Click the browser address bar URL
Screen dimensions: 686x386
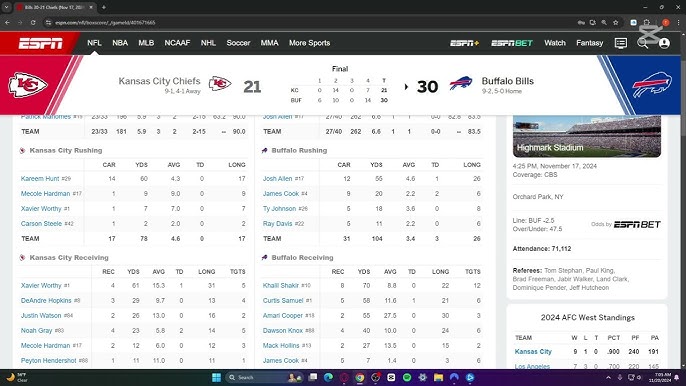(x=105, y=22)
